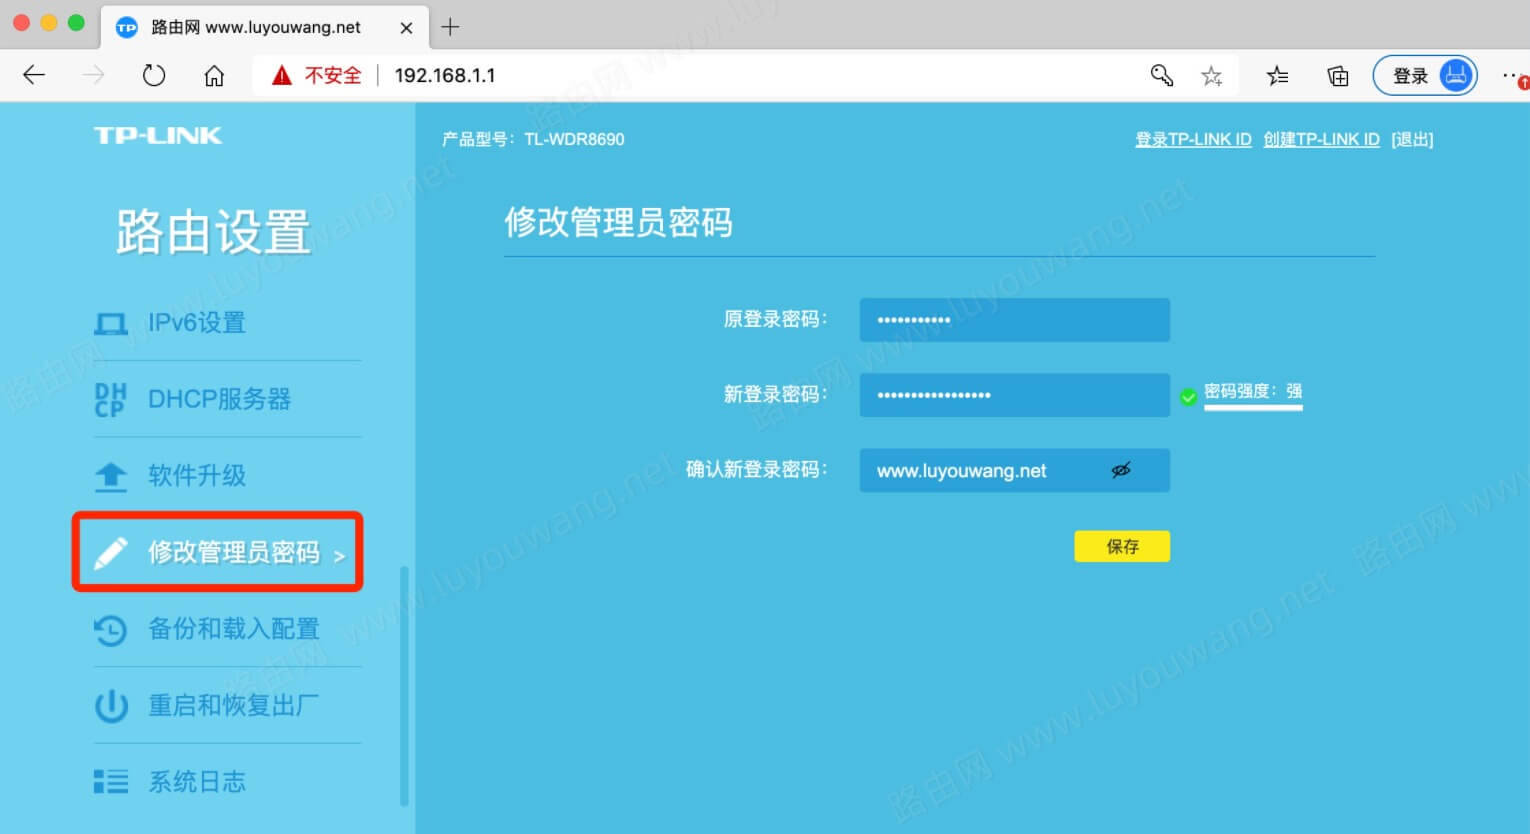Open the 登录TP-LINK ID link

(1193, 139)
